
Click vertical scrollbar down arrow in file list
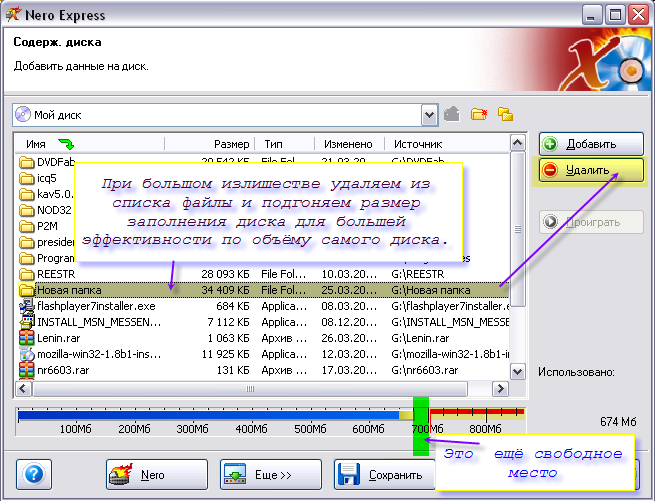click(518, 371)
